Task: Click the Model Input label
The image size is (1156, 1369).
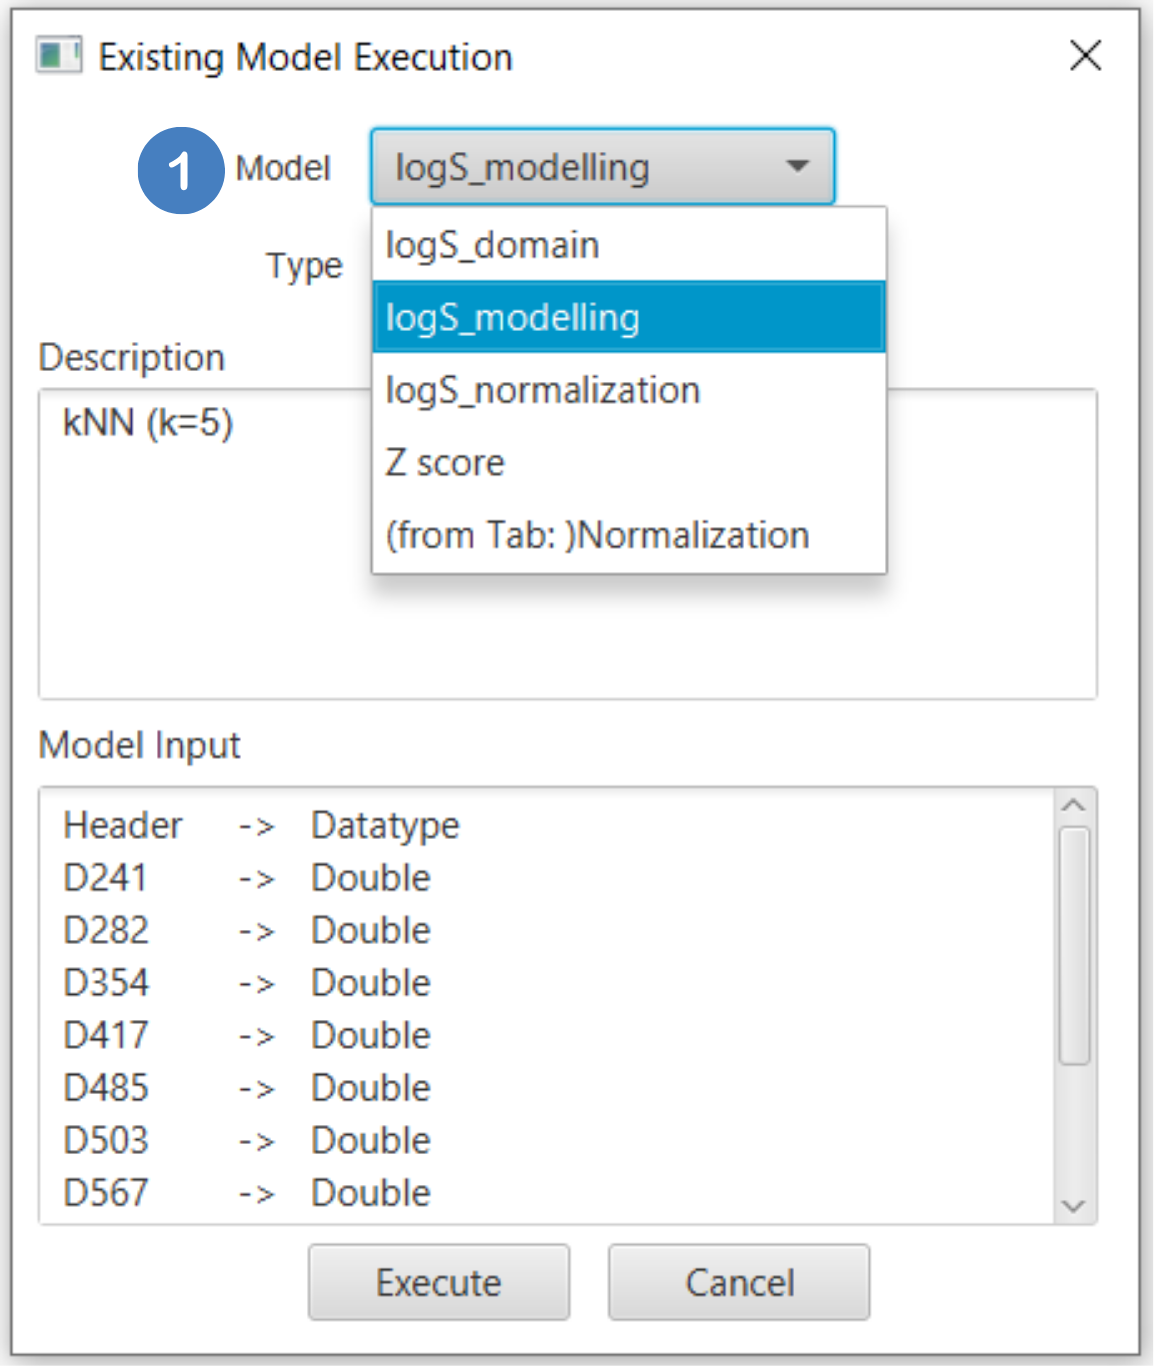Action: (140, 746)
